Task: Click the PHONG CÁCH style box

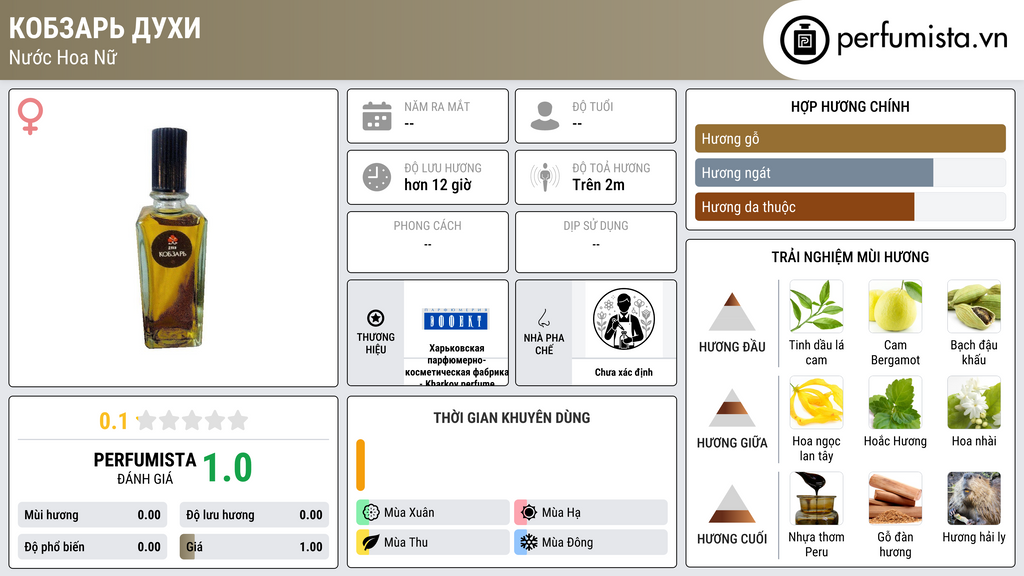Action: pyautogui.click(x=428, y=242)
